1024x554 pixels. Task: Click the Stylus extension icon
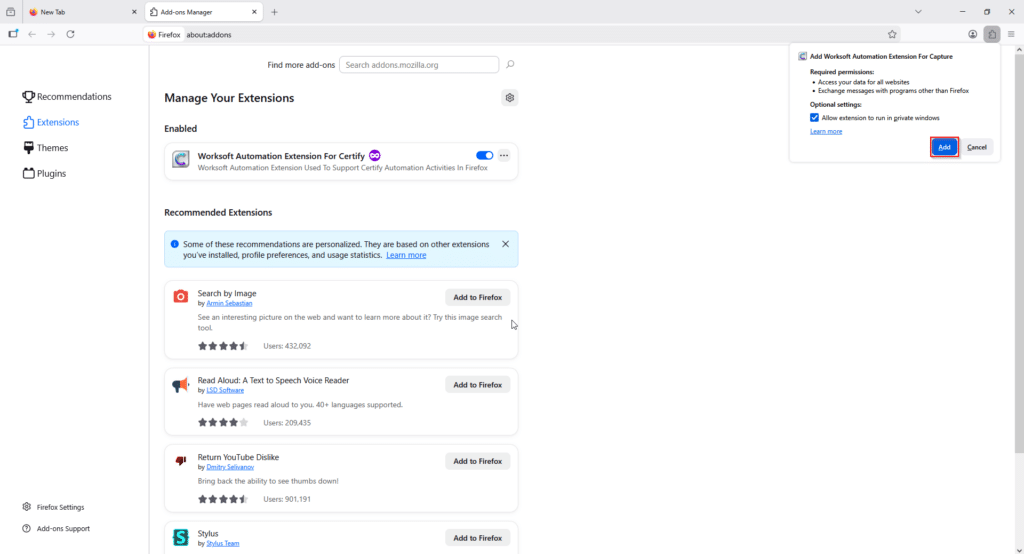coord(181,537)
